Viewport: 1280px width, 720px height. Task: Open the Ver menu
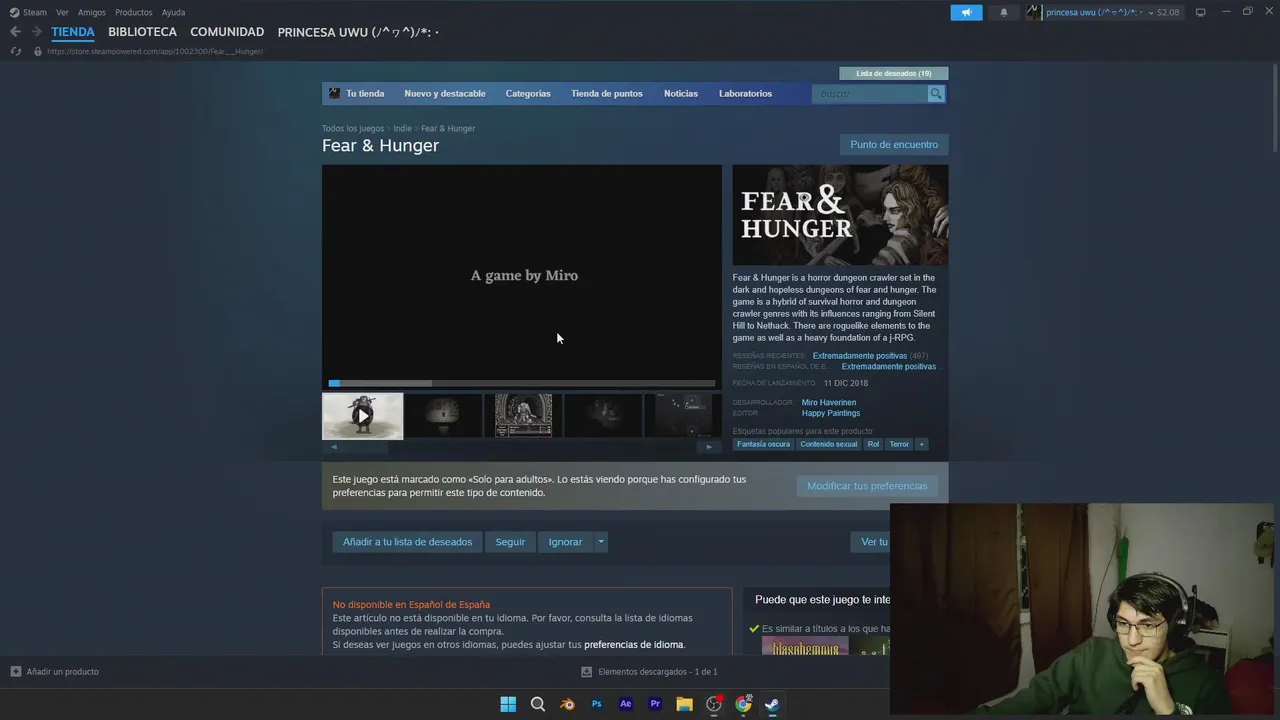point(62,12)
